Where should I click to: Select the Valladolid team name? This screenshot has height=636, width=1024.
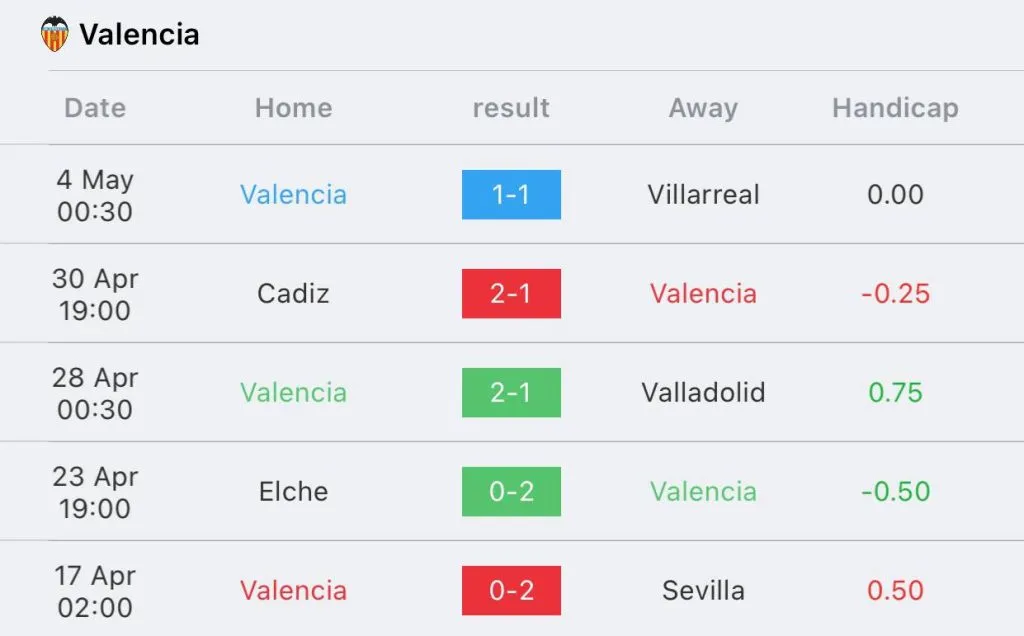click(x=703, y=393)
